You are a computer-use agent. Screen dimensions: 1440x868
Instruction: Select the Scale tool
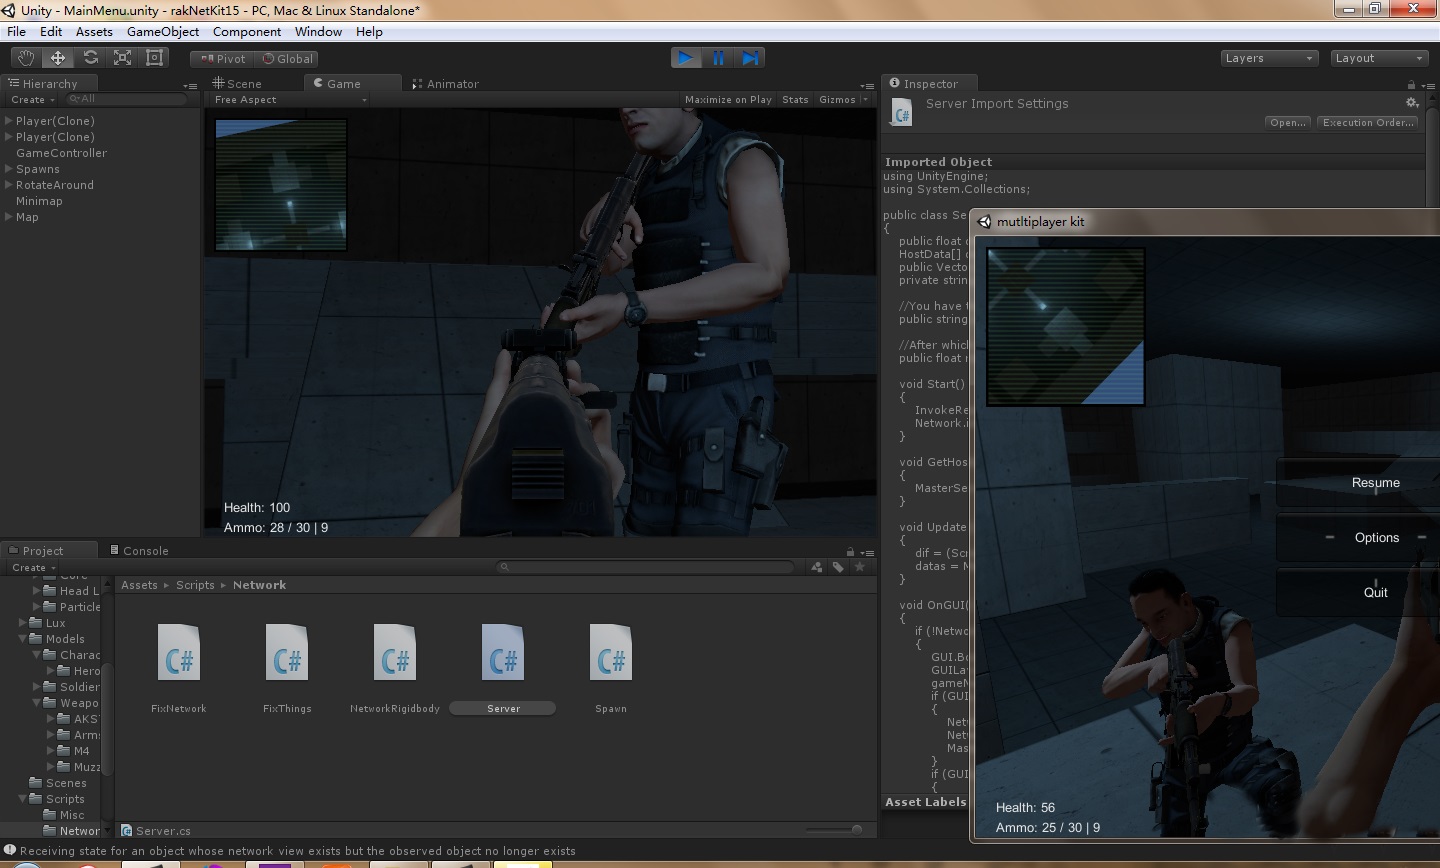(x=122, y=58)
